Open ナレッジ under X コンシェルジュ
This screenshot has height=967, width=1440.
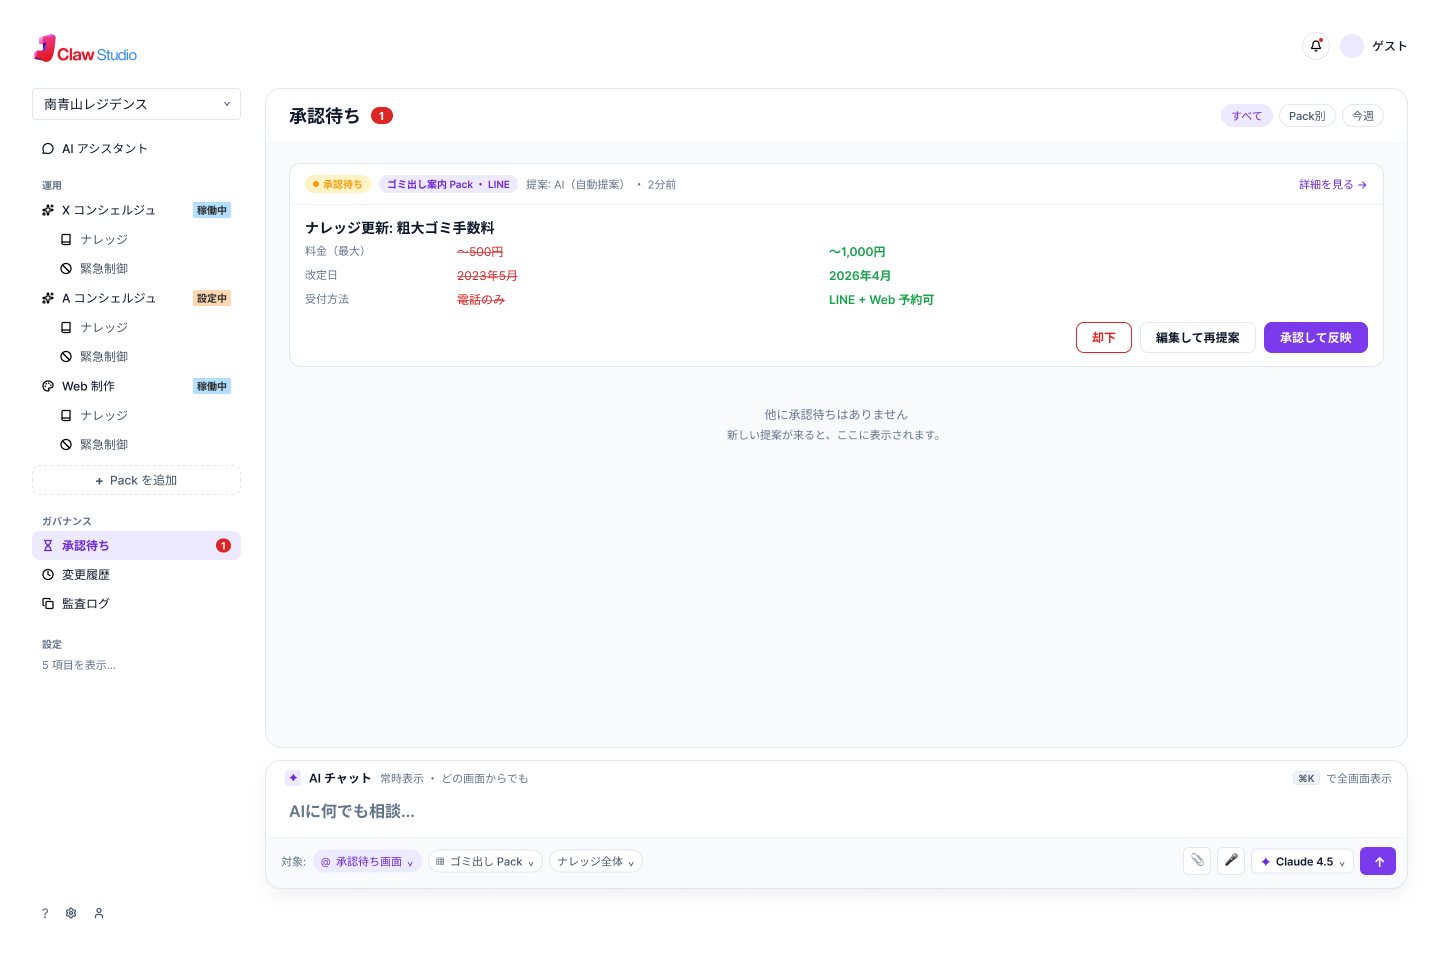pyautogui.click(x=145, y=240)
